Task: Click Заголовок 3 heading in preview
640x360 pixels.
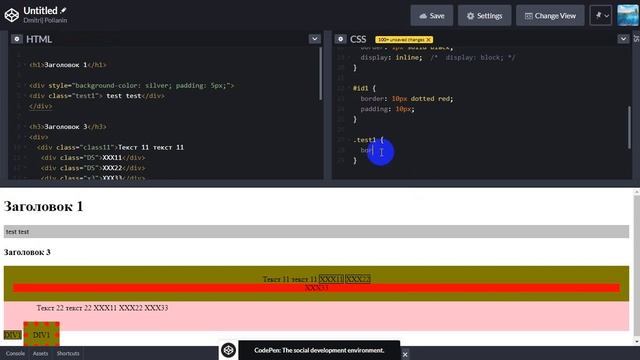Action: [27, 252]
